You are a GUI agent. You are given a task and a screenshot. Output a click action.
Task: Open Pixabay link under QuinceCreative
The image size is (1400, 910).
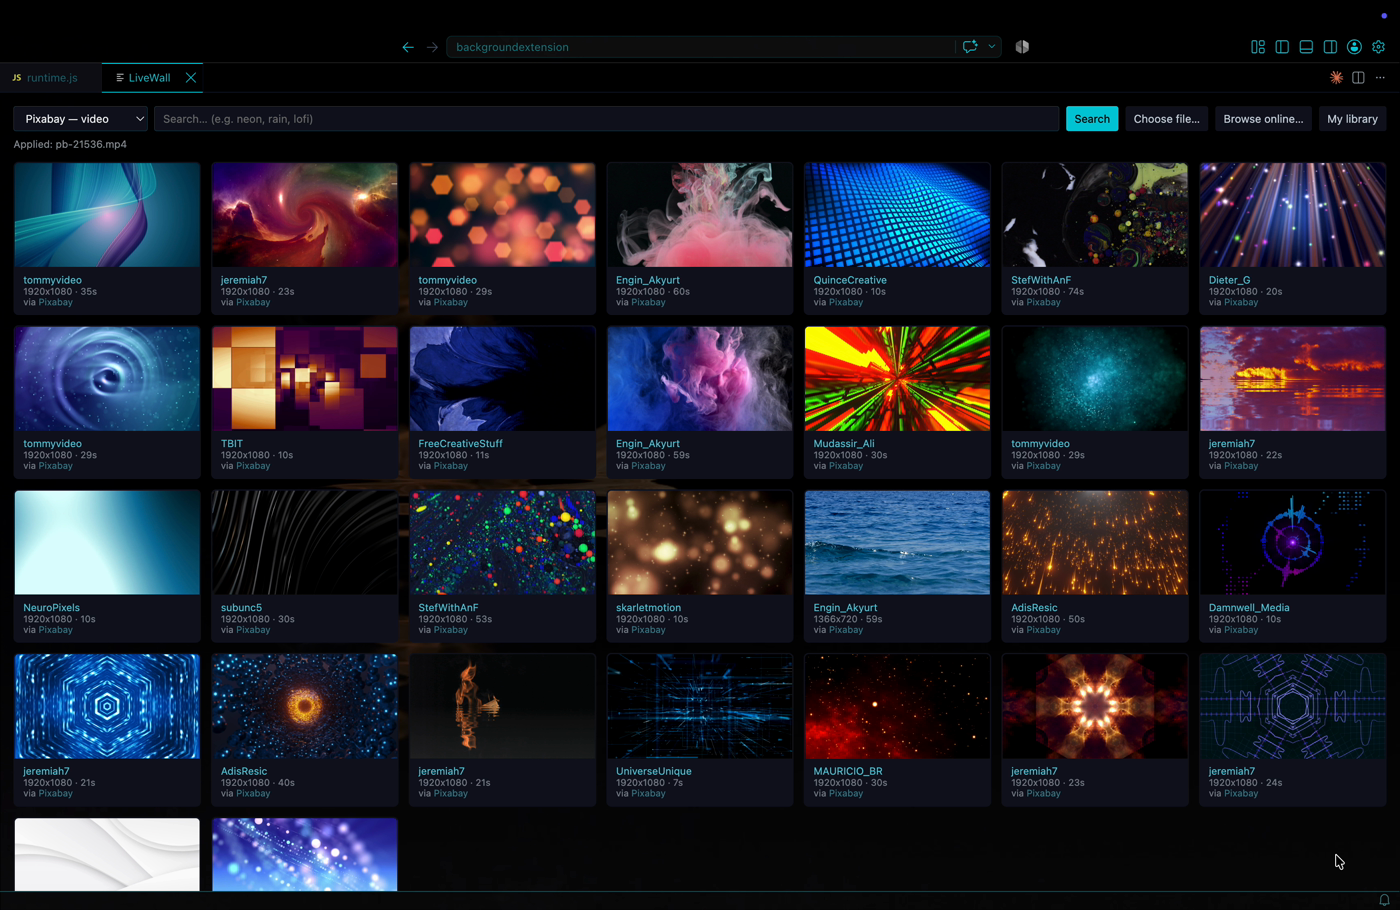point(845,302)
